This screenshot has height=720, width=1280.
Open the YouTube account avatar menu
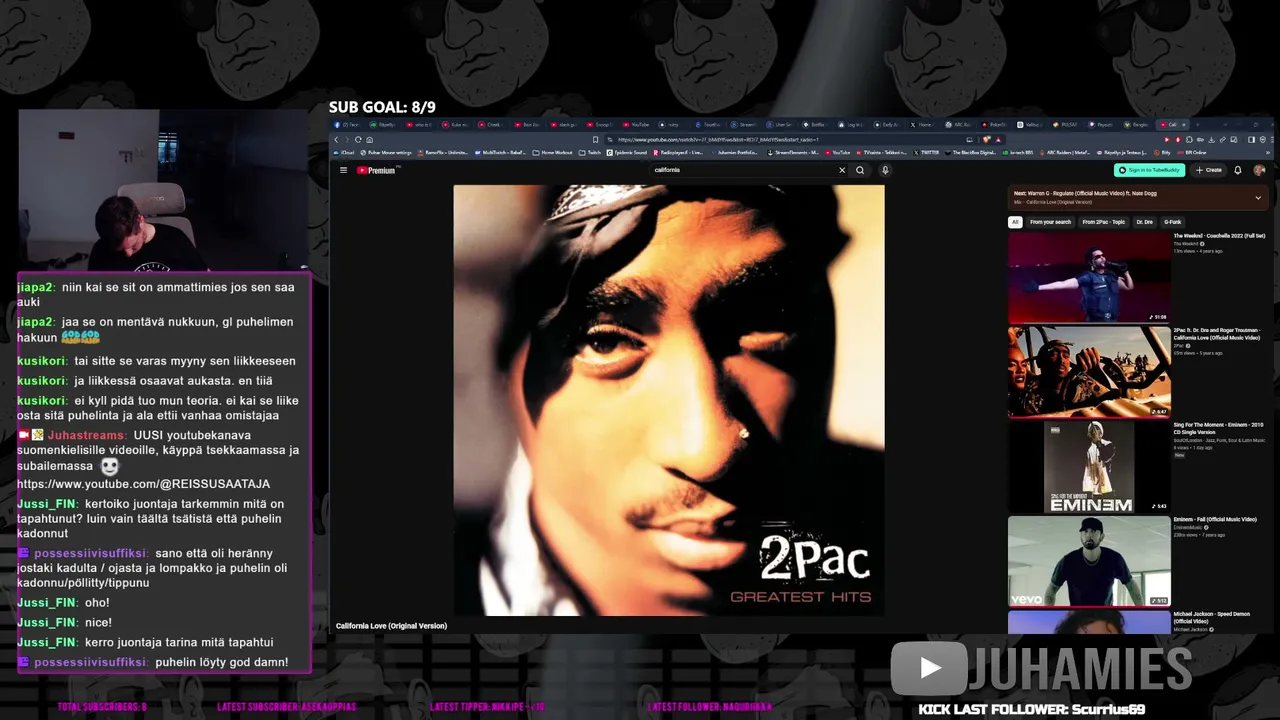click(x=1259, y=170)
